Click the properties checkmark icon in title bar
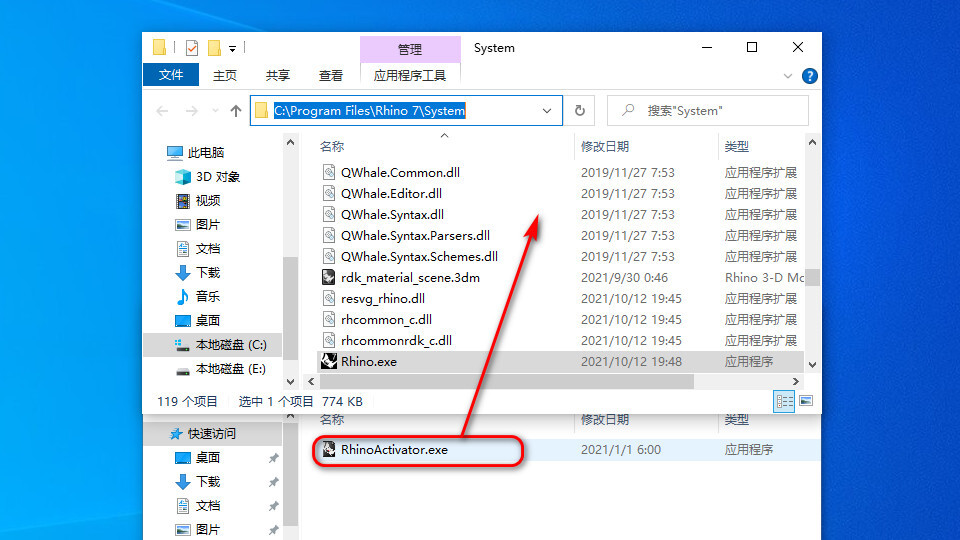The height and width of the screenshot is (540, 960). click(x=192, y=48)
